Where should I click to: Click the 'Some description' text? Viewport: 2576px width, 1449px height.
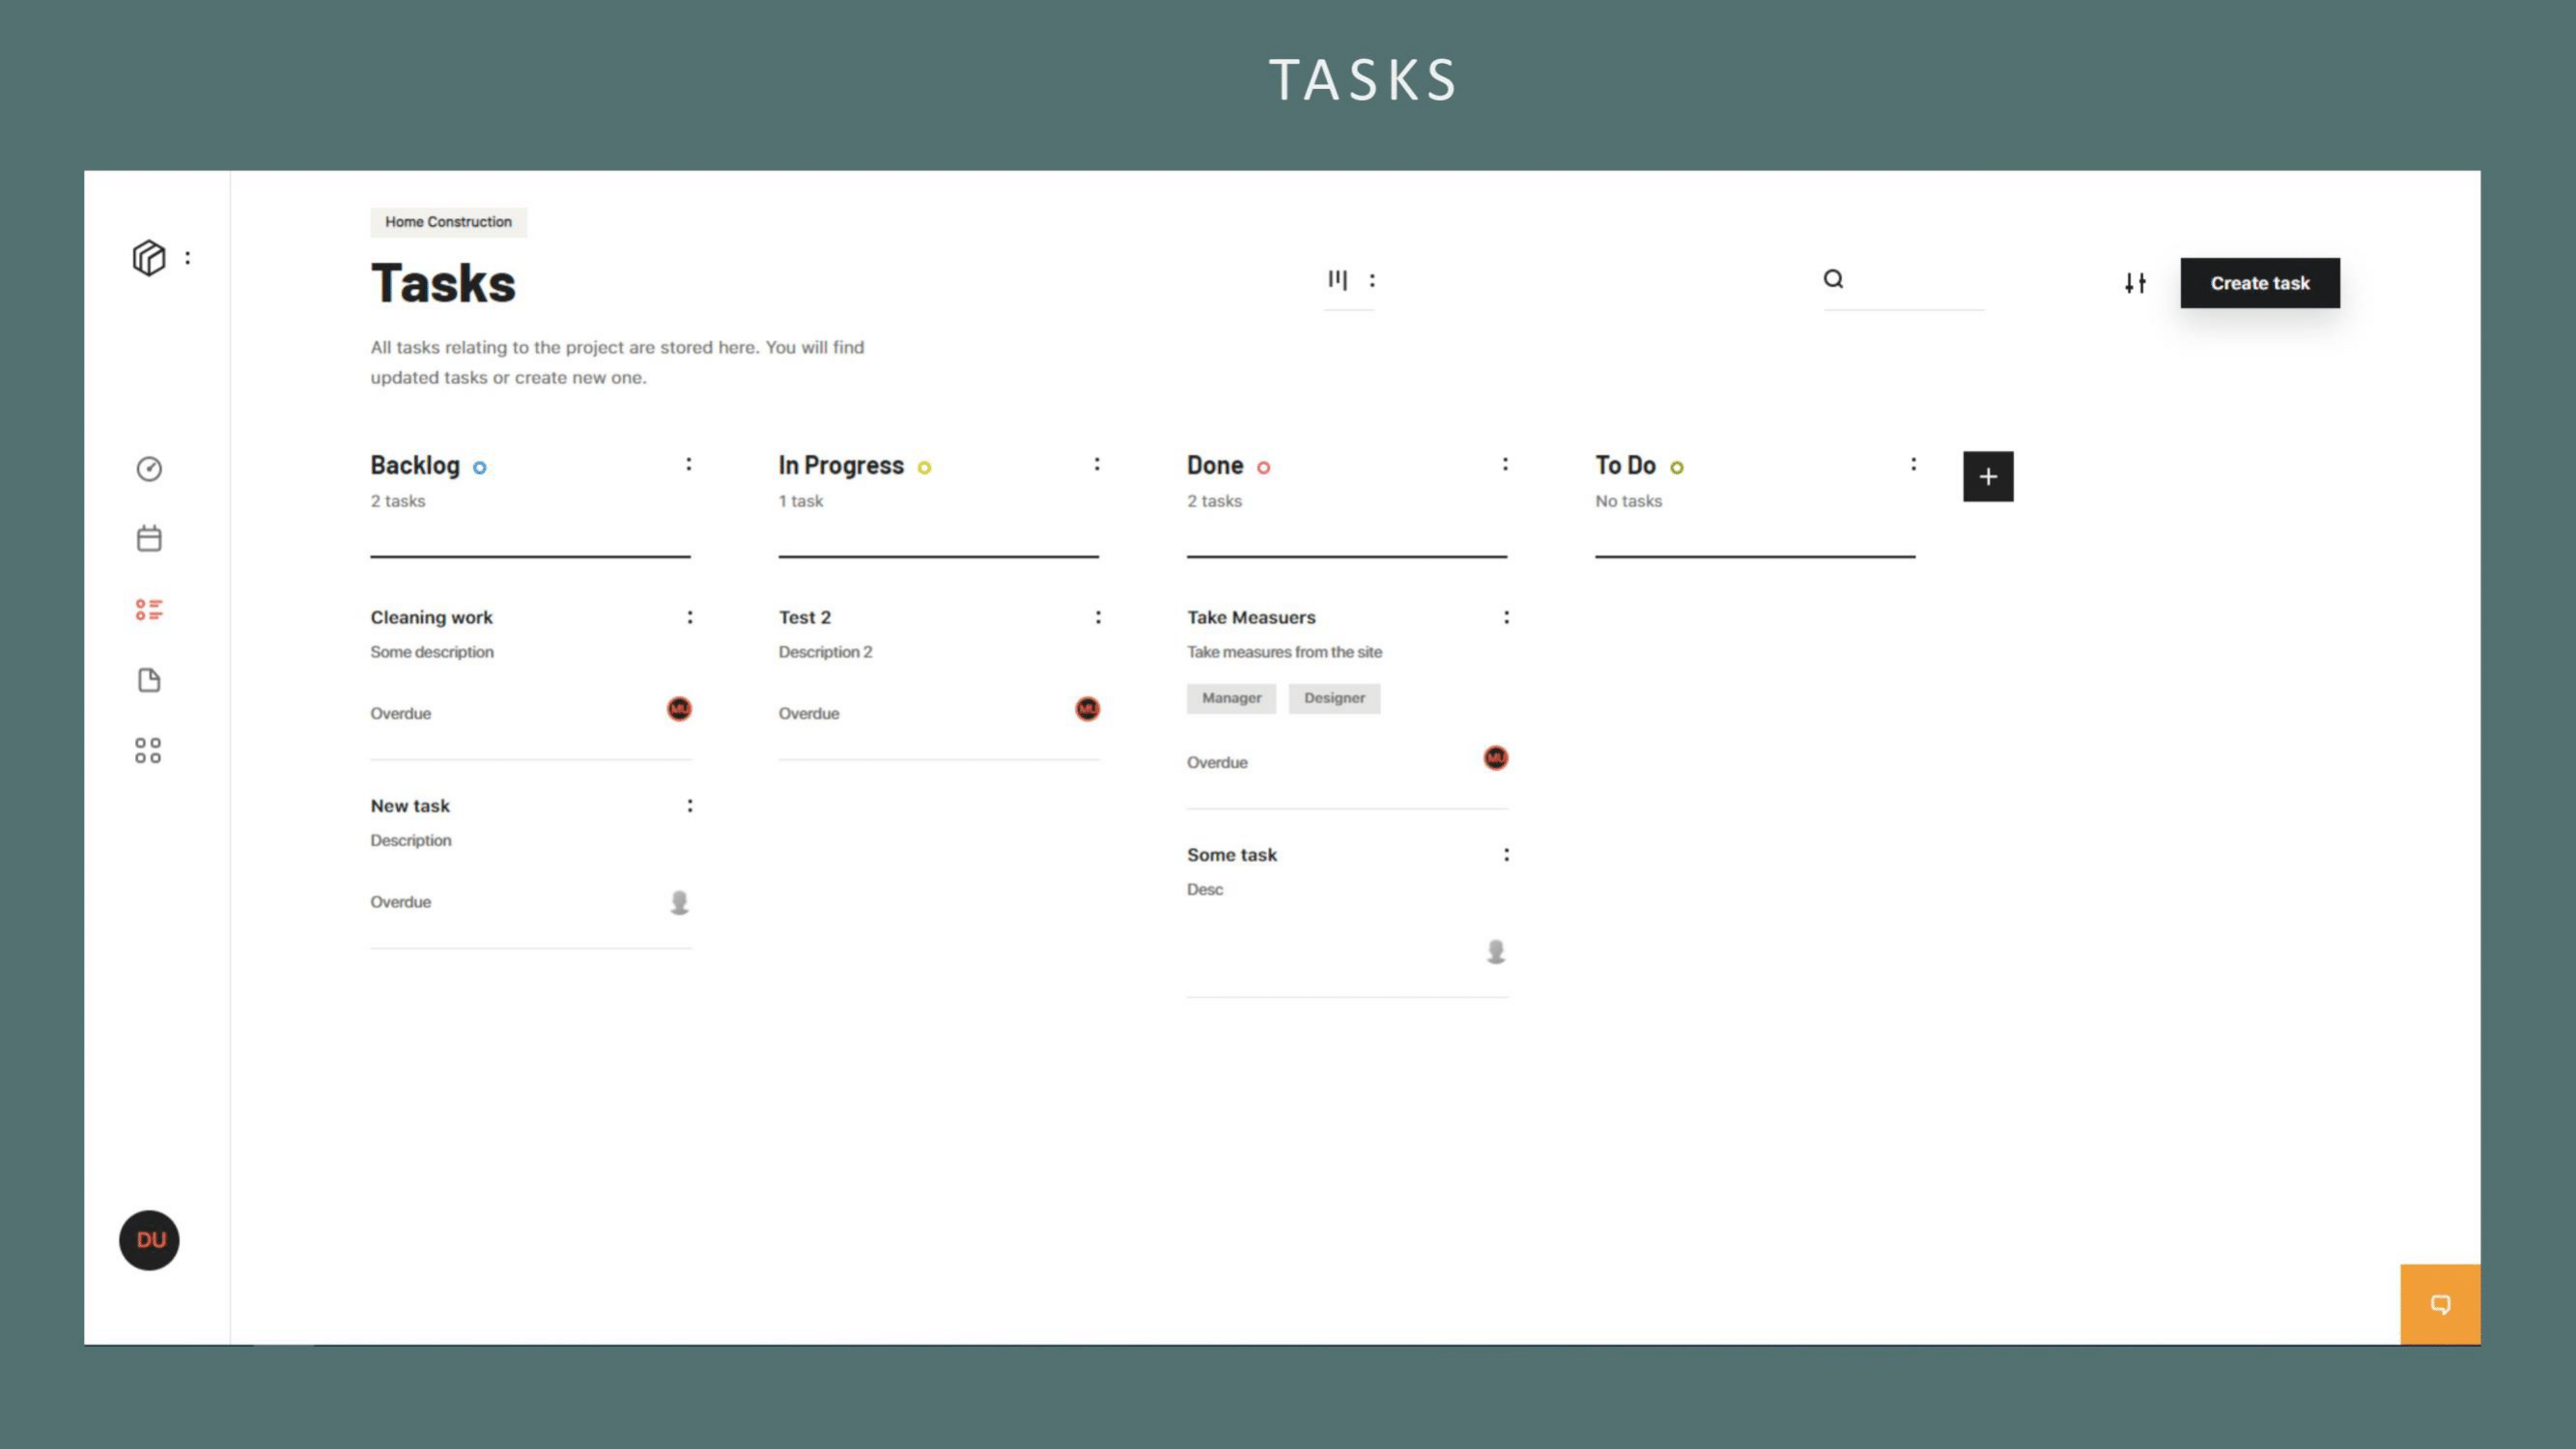[432, 652]
